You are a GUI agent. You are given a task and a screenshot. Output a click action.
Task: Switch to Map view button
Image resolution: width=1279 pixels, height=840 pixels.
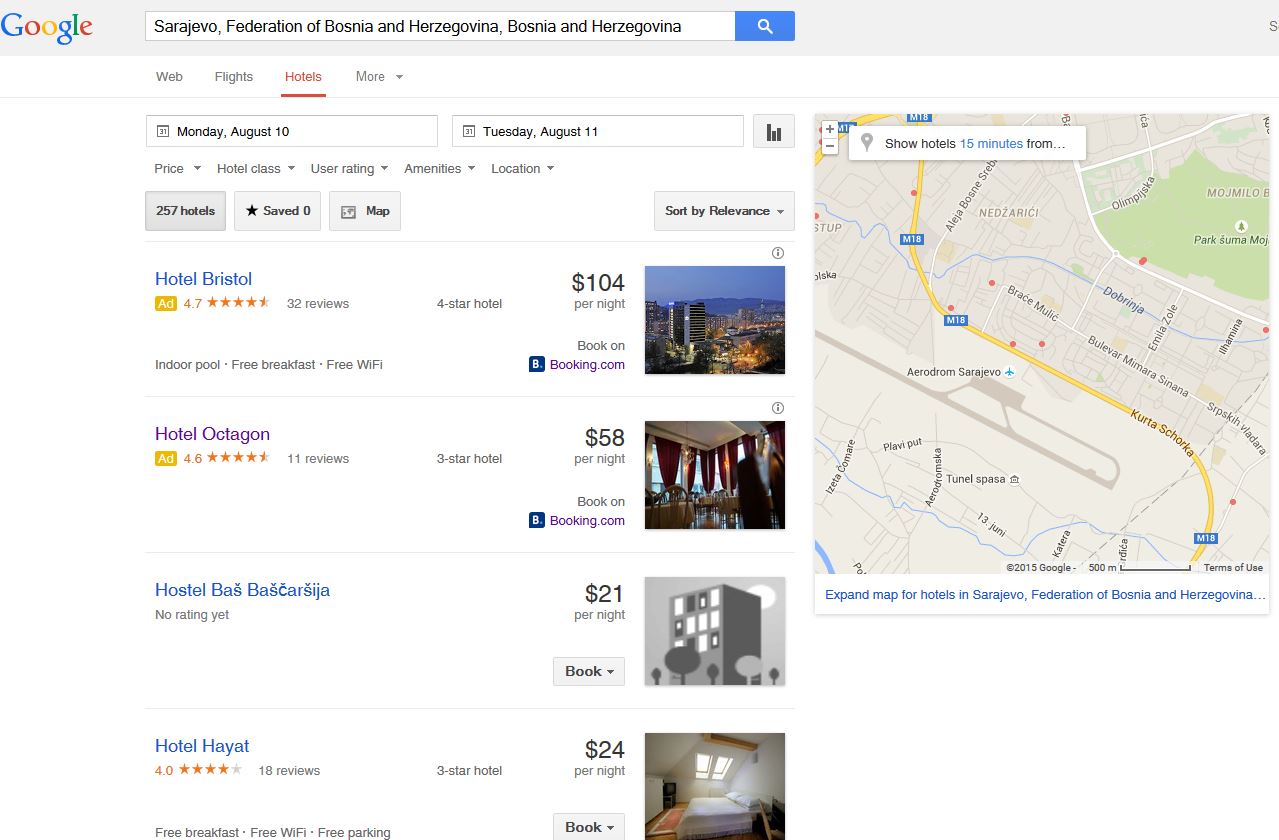click(x=365, y=211)
